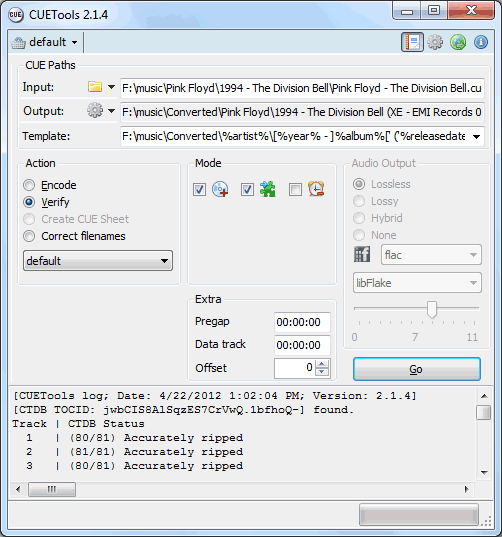Uncheck the first Mode checkbox

click(199, 189)
